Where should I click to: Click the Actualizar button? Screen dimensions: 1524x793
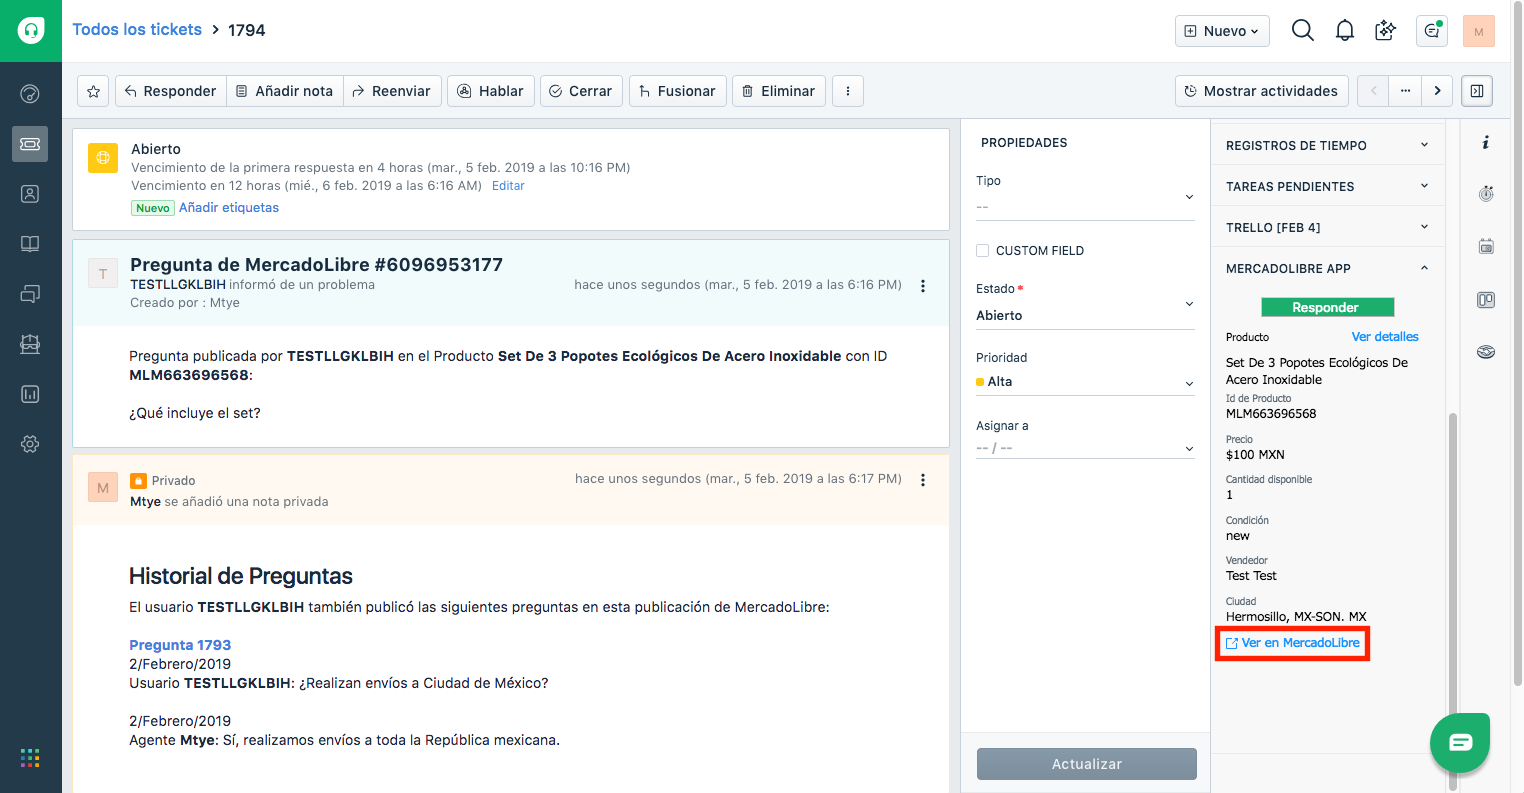point(1087,764)
